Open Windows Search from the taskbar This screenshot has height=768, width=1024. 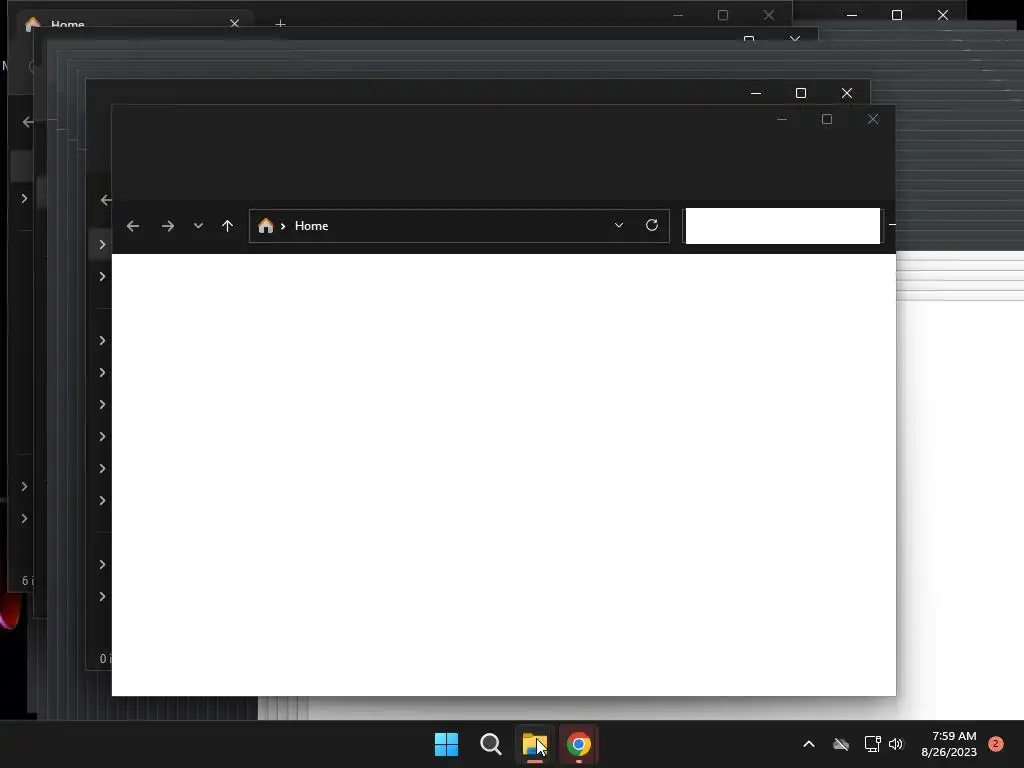pyautogui.click(x=490, y=744)
